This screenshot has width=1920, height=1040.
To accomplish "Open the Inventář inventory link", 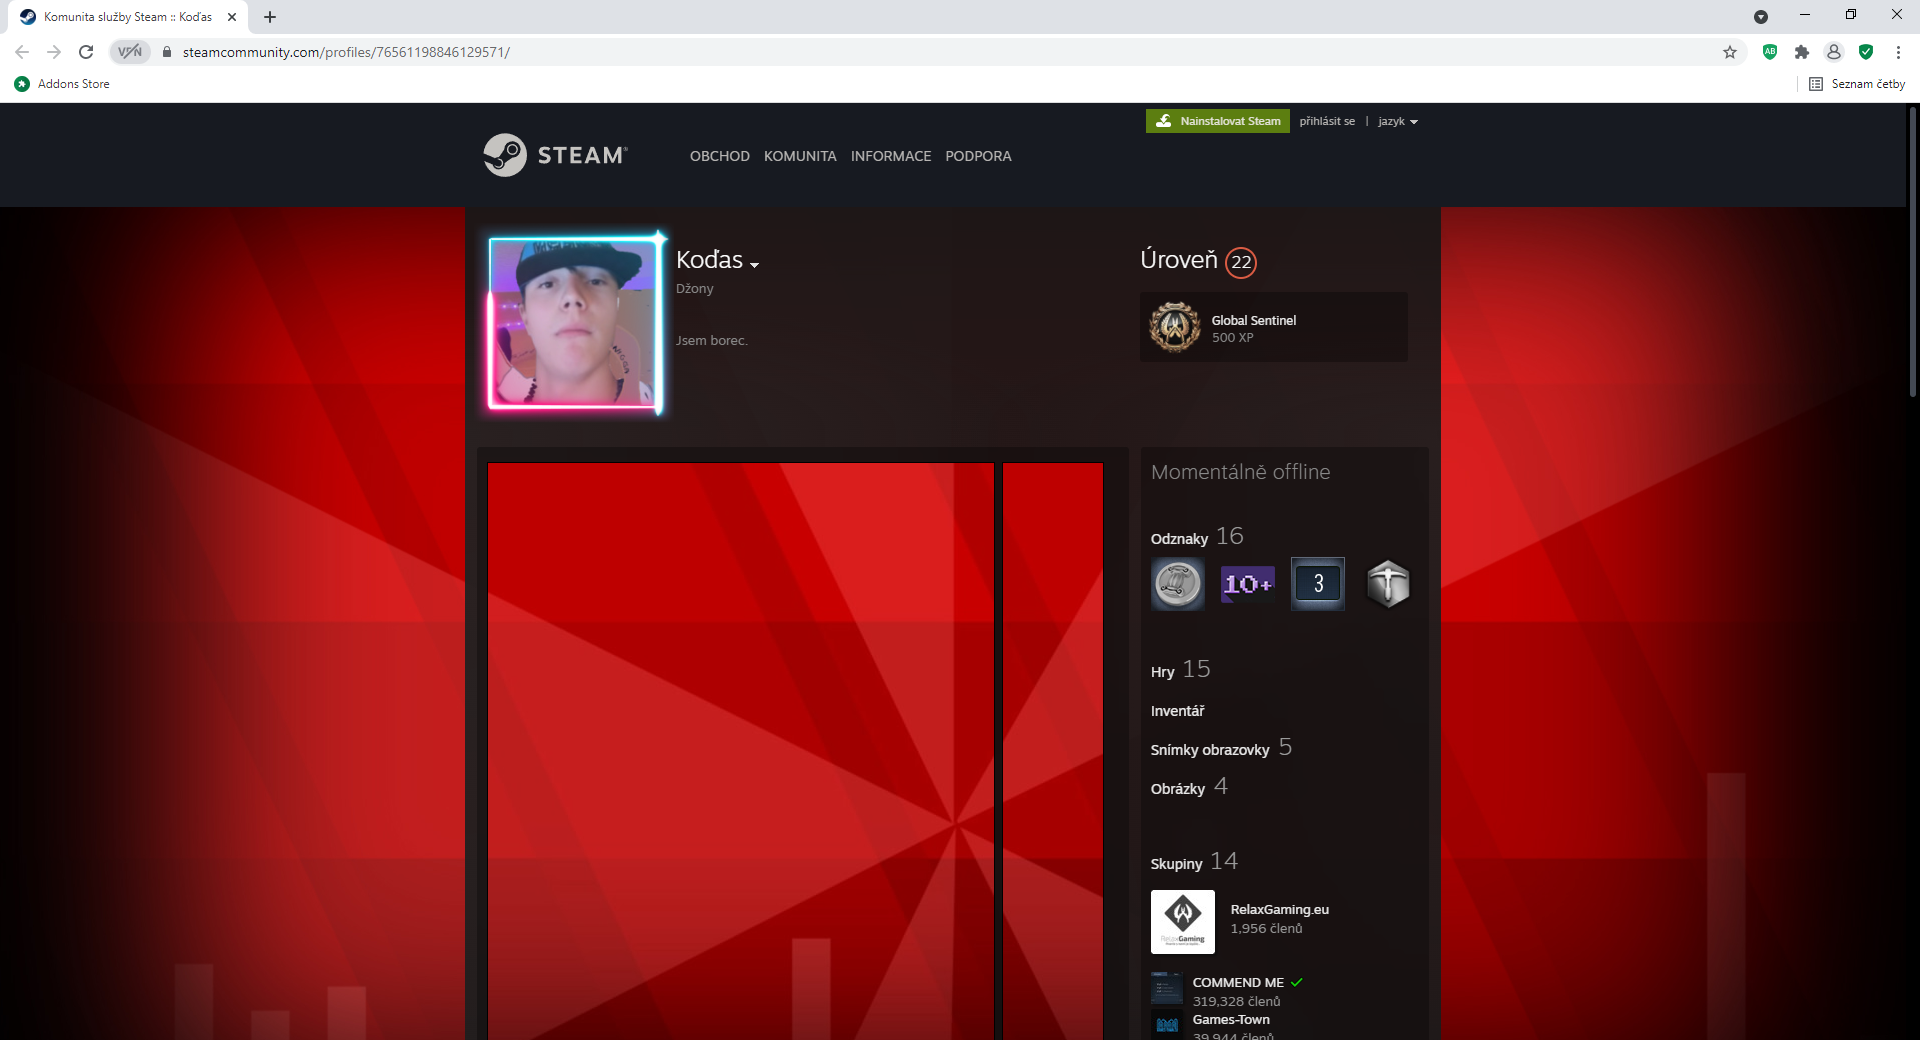I will coord(1177,711).
